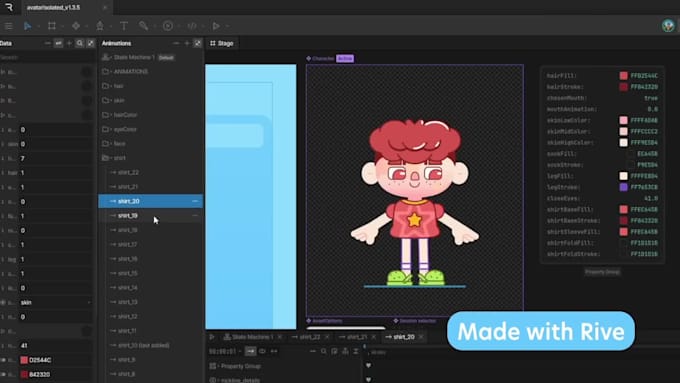Choose the shape tool house icon

coord(100,26)
